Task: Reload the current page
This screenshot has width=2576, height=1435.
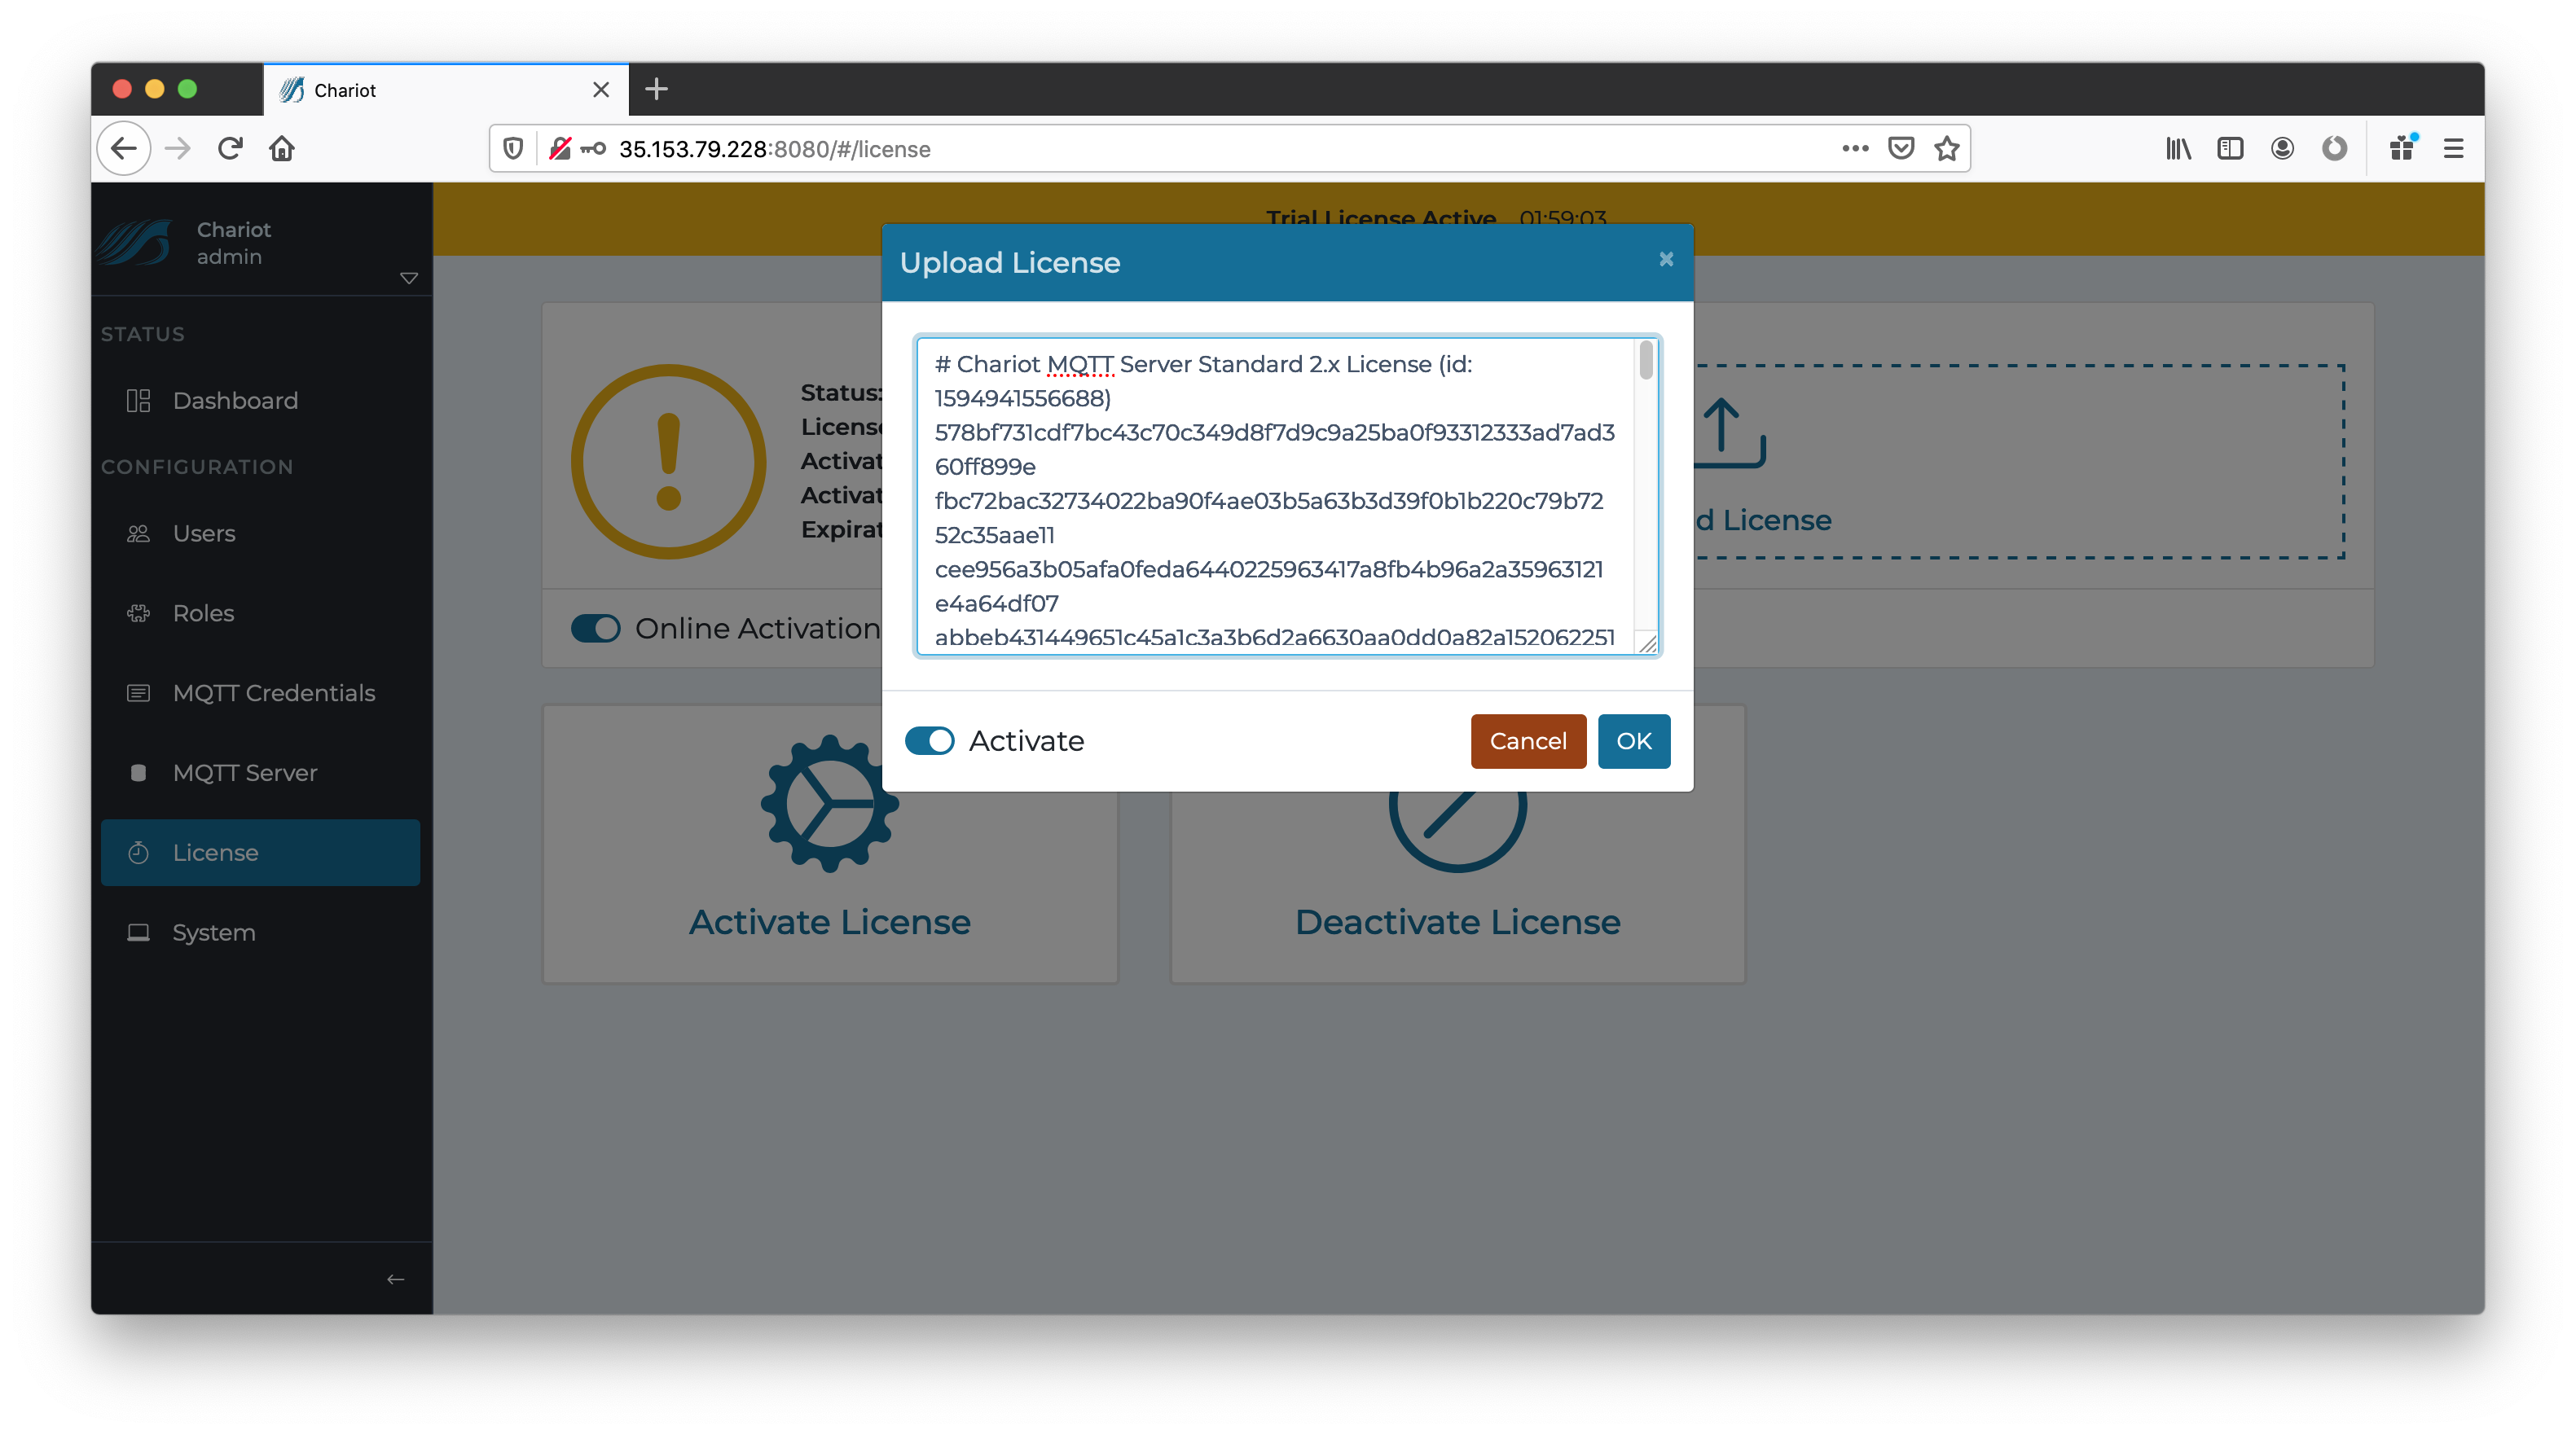Action: (230, 149)
